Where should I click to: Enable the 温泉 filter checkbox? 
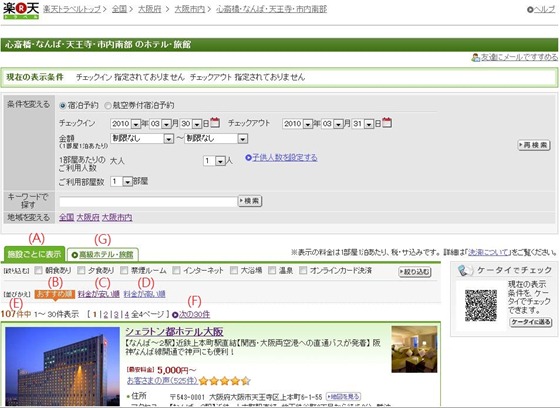[x=272, y=270]
